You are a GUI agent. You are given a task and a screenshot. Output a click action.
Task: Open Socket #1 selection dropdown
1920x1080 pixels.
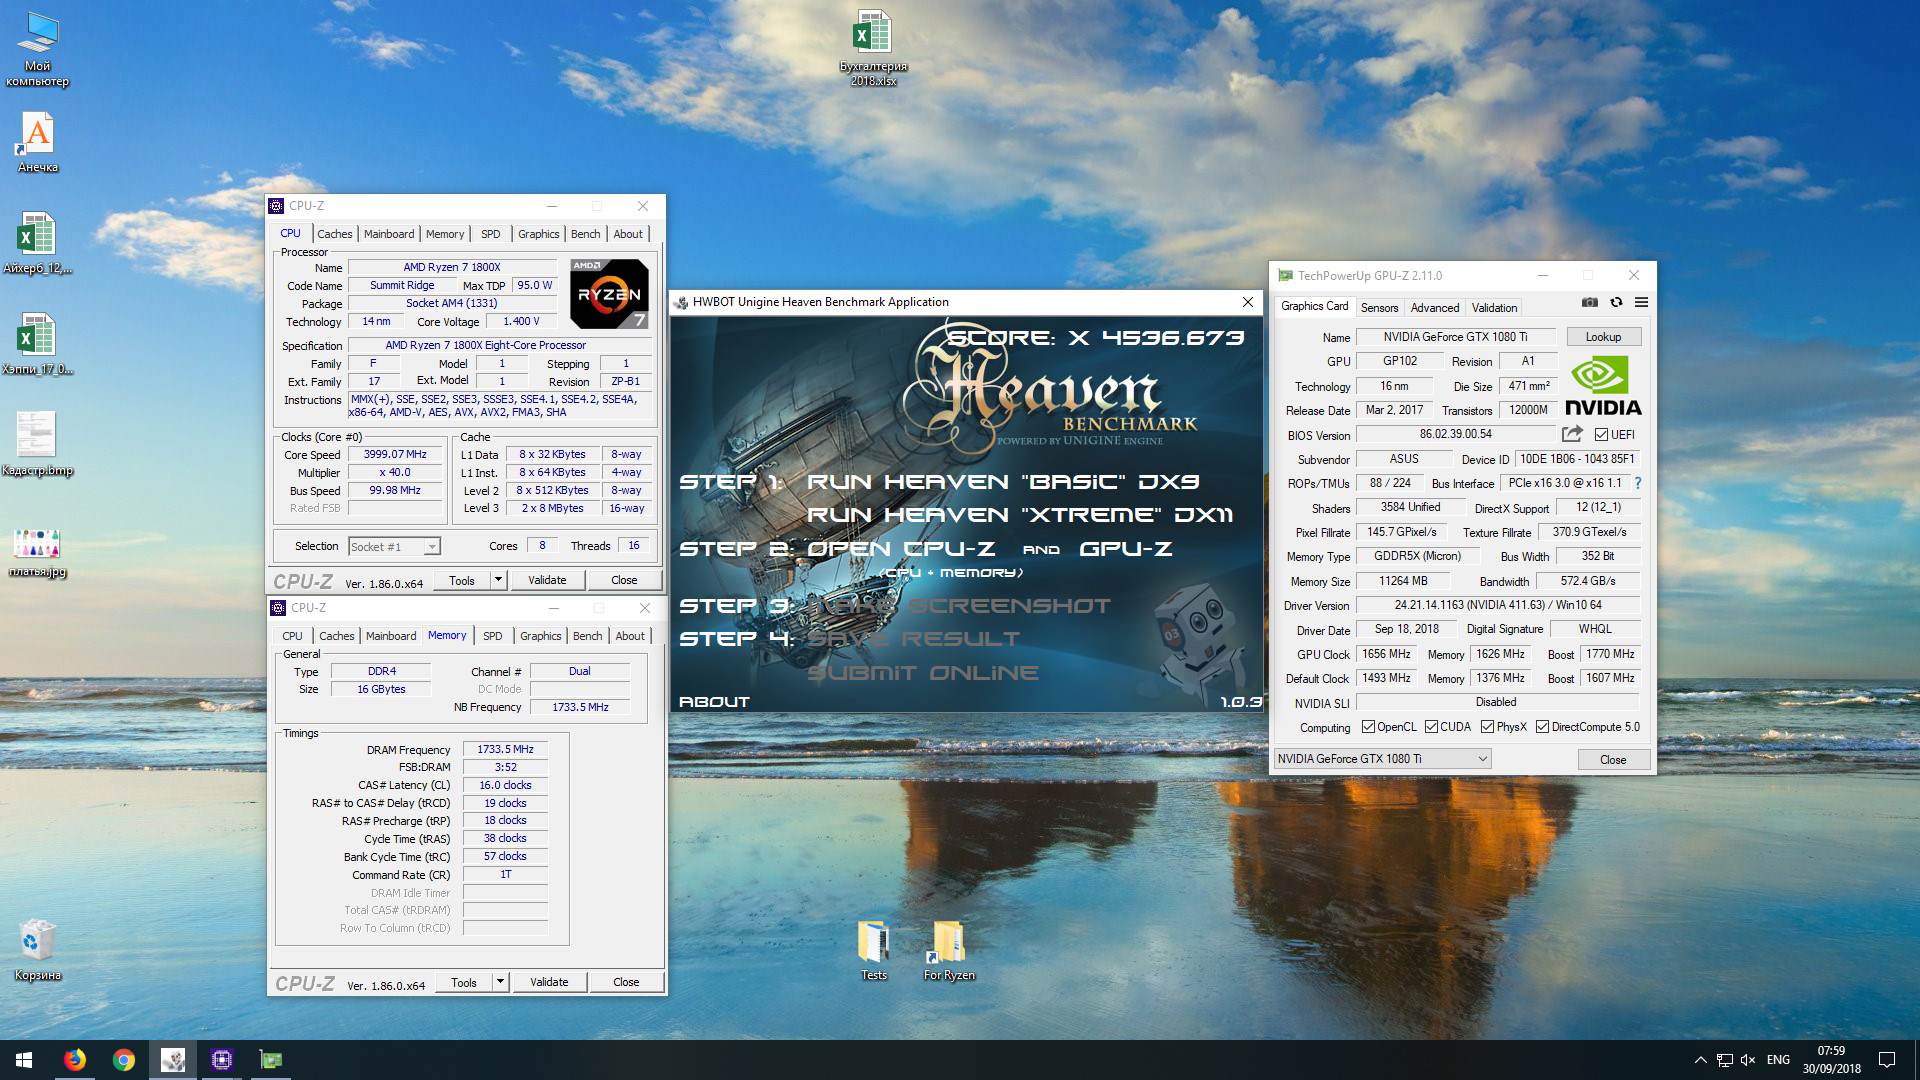coord(394,546)
